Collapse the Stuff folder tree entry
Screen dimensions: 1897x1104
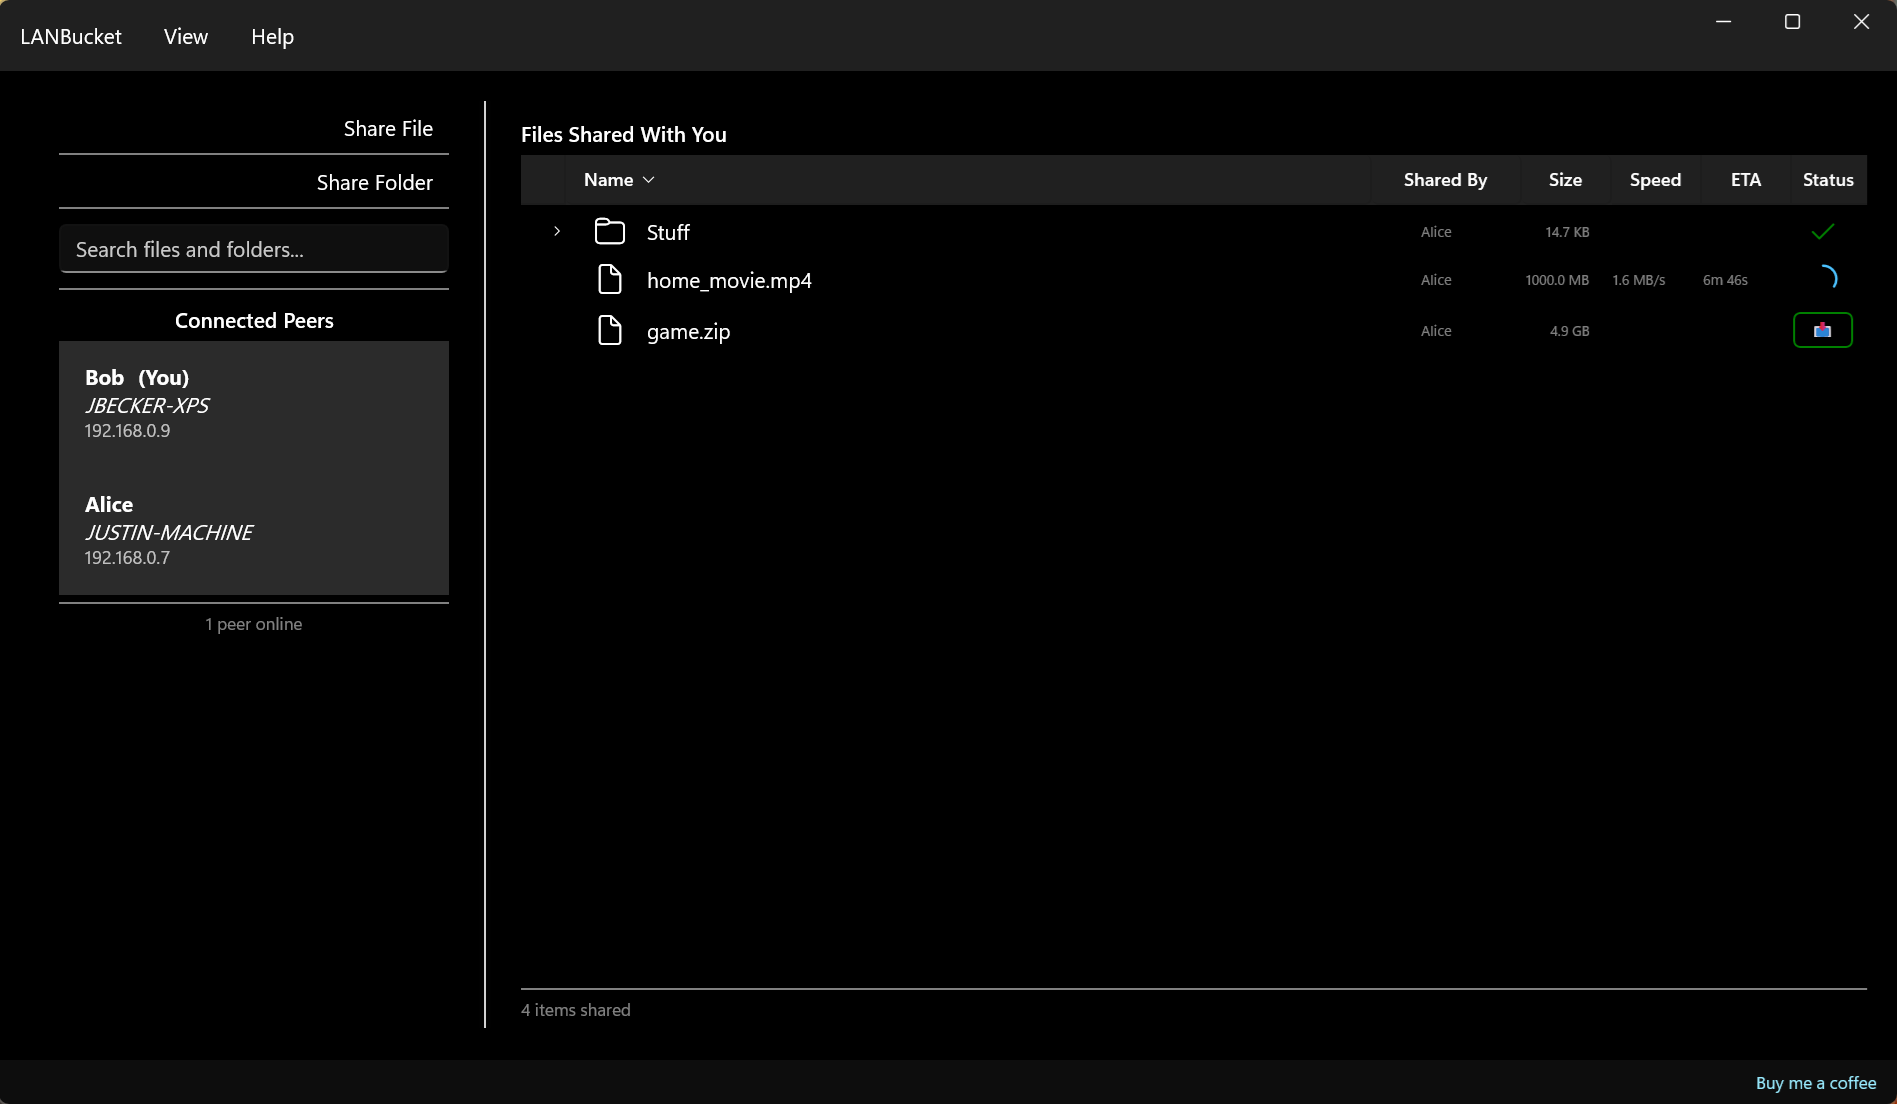(557, 231)
